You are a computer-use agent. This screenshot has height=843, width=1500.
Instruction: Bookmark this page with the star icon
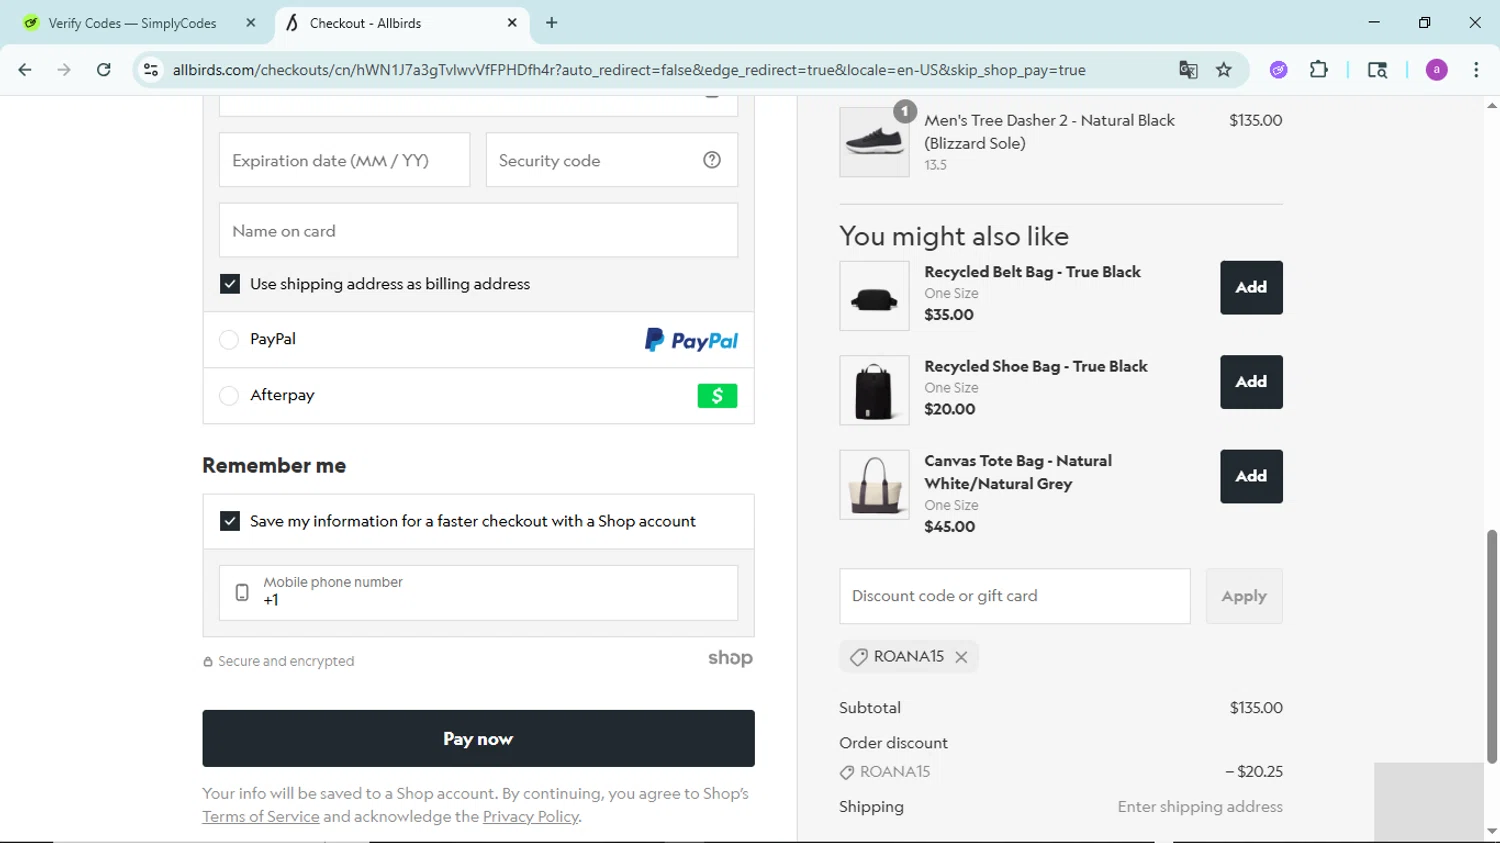1224,70
